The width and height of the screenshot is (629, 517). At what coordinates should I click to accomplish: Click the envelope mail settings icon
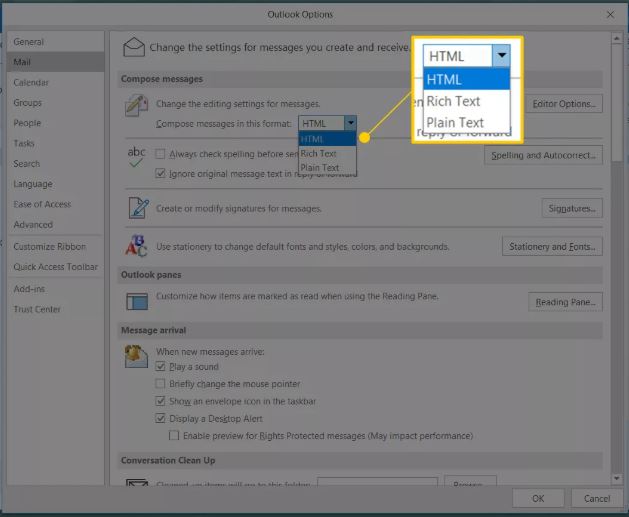coord(134,47)
